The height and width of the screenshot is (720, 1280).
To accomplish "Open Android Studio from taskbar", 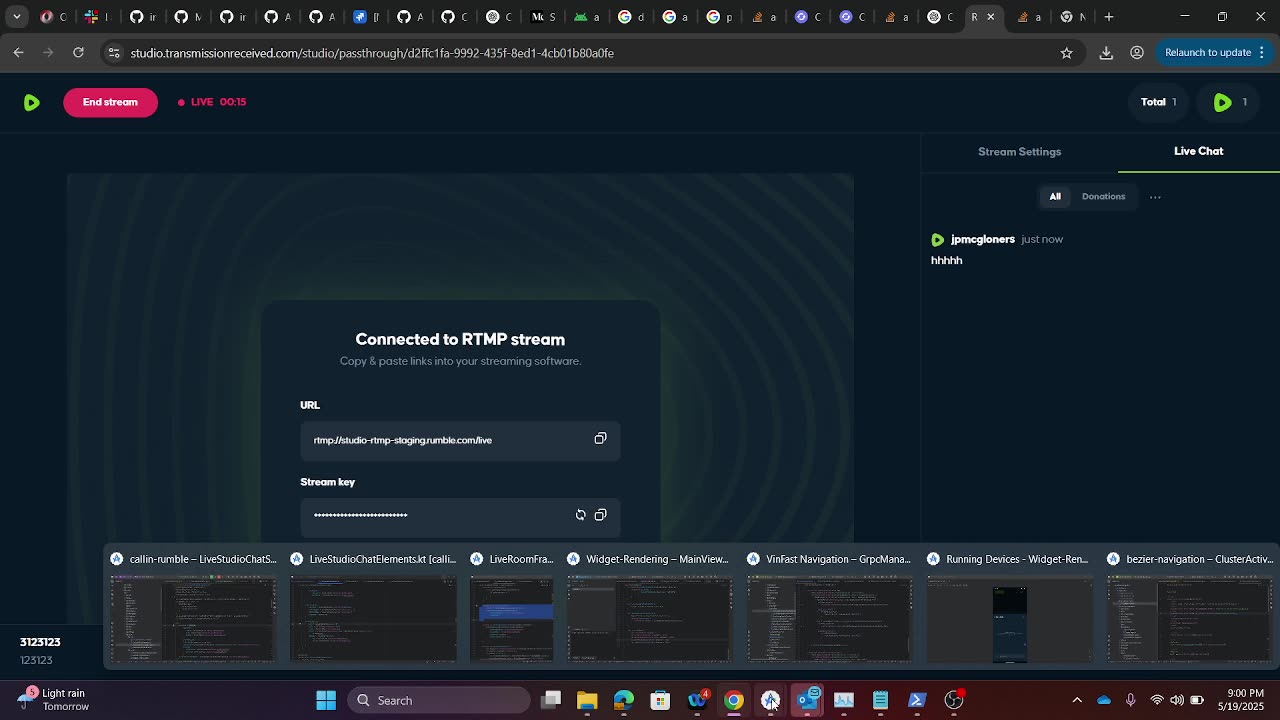I will pos(770,700).
